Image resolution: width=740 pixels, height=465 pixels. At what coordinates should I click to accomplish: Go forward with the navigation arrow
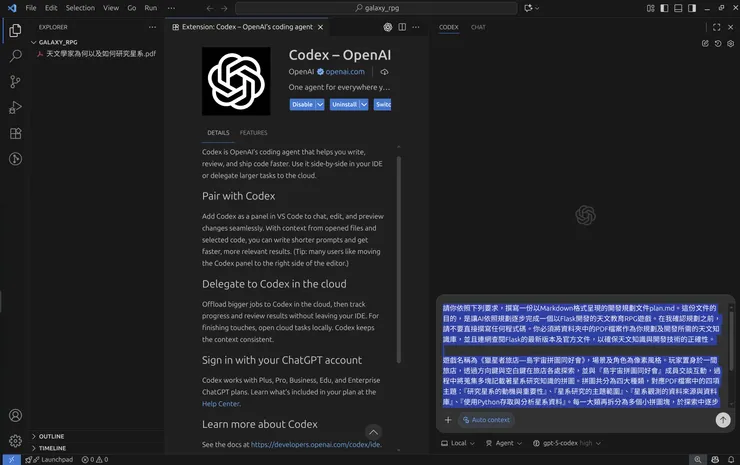point(224,8)
